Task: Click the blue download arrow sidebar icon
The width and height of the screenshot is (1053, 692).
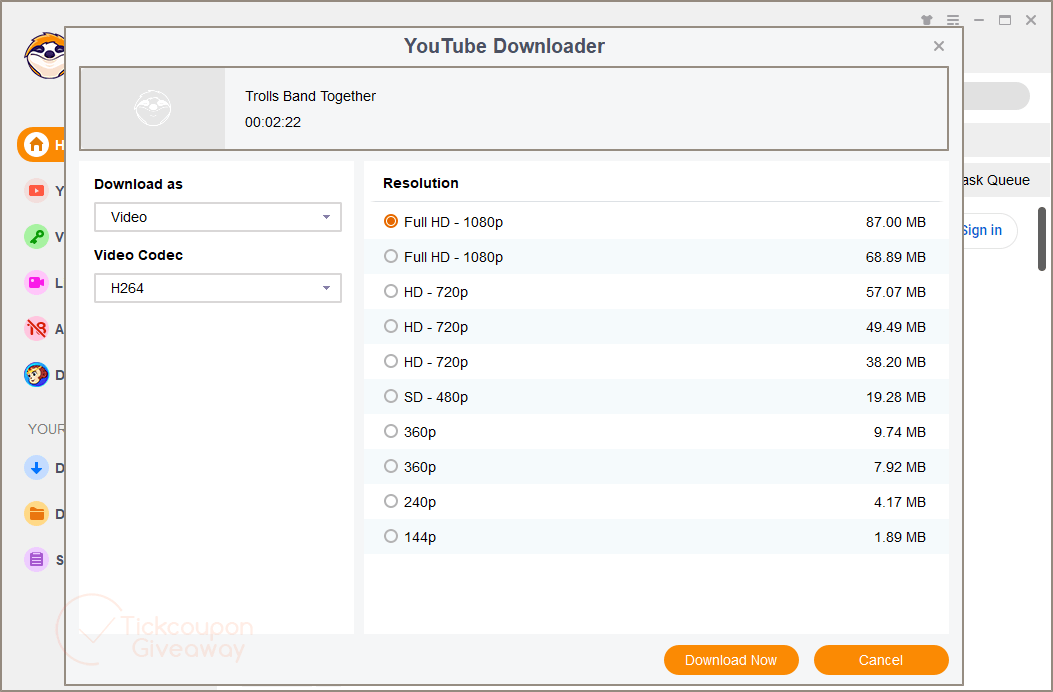Action: pos(36,468)
